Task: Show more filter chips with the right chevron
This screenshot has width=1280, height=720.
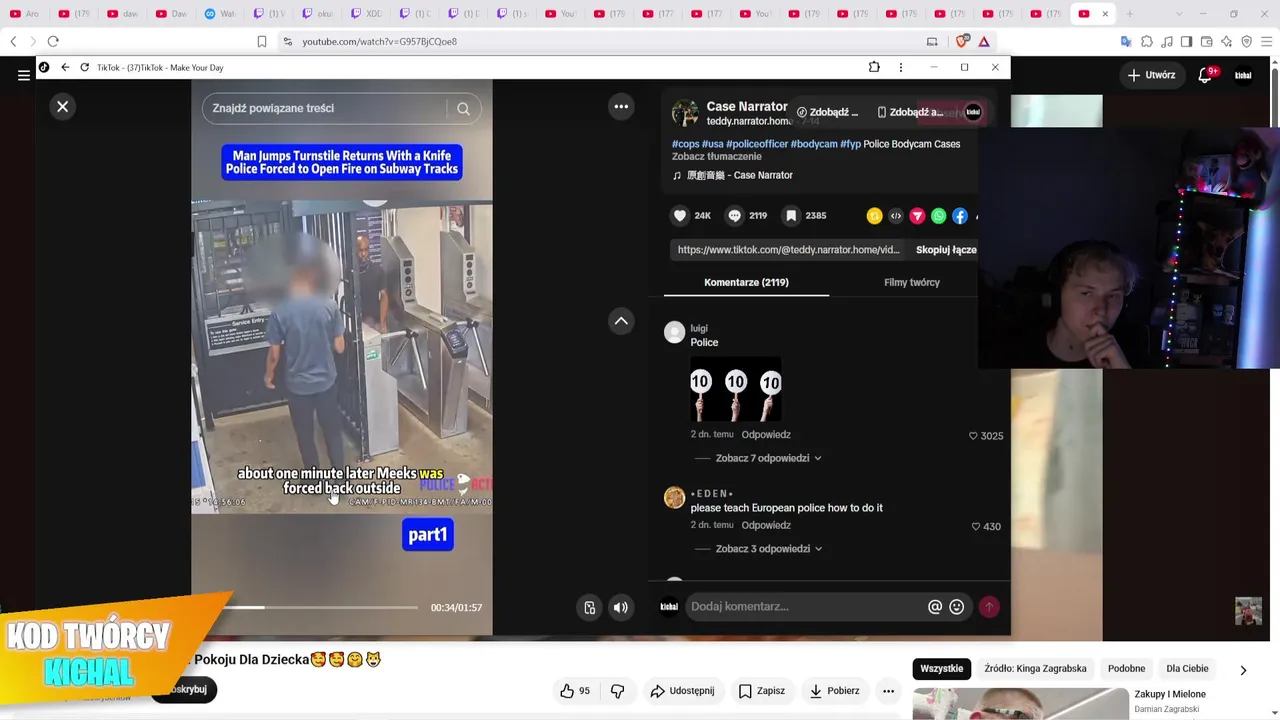Action: [x=1243, y=670]
